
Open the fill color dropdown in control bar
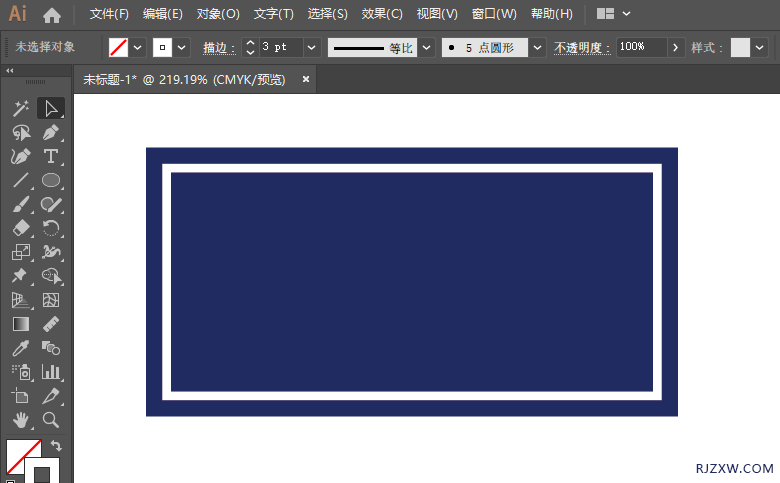137,48
